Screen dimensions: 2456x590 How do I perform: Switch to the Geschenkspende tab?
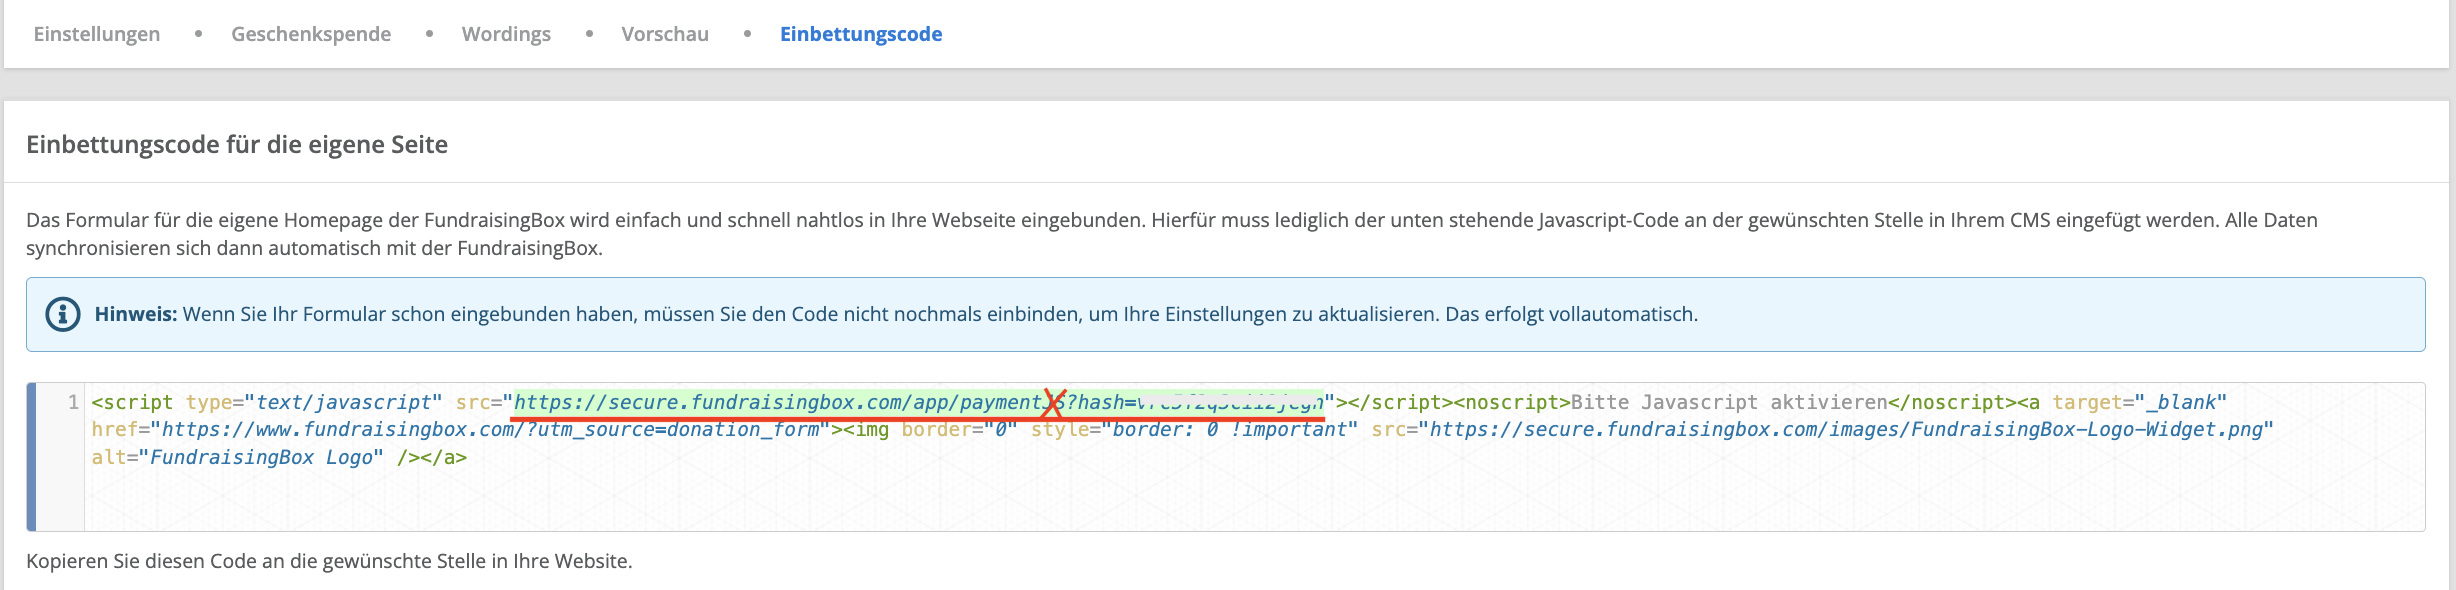point(311,34)
